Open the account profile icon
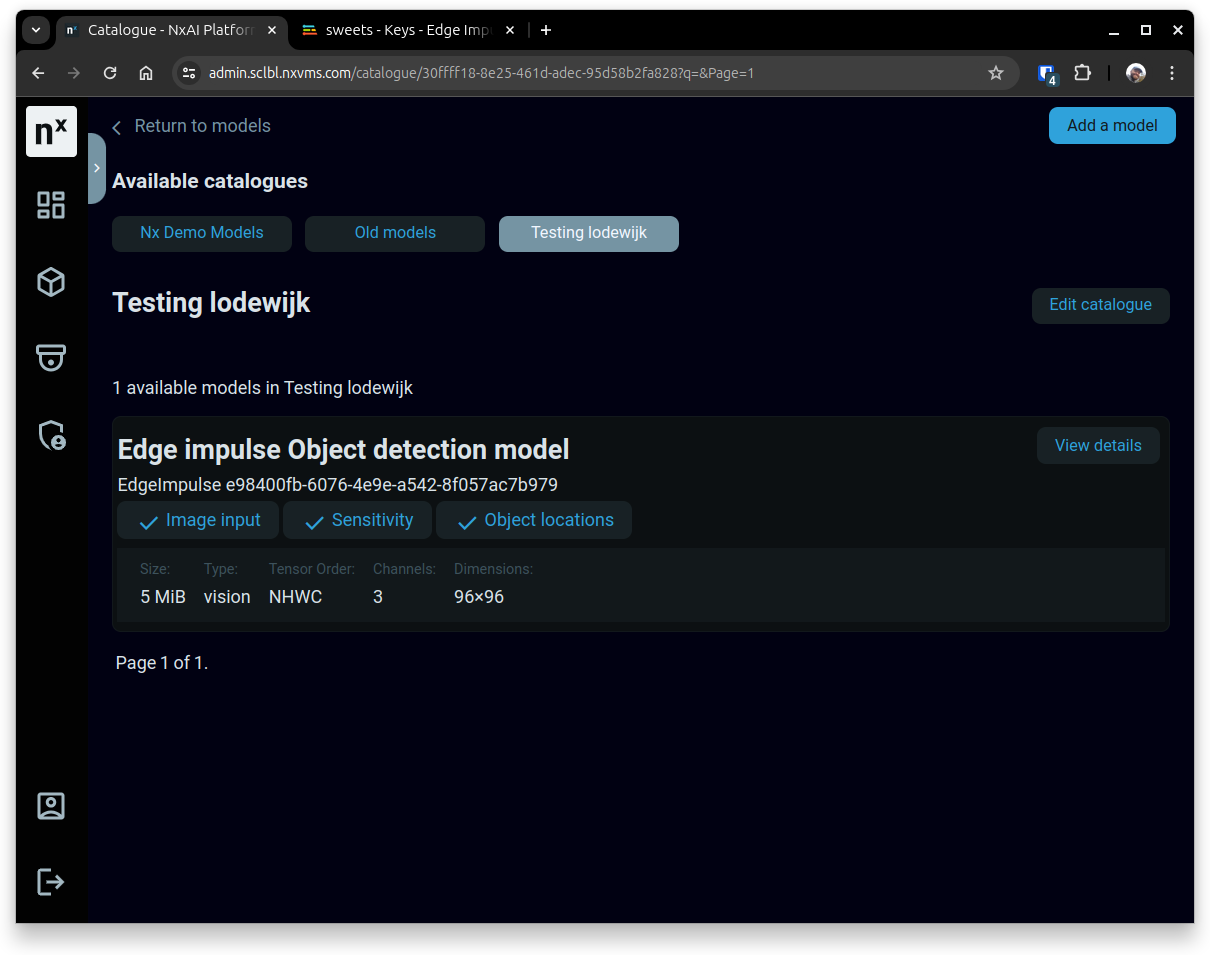The image size is (1210, 955). [x=51, y=806]
